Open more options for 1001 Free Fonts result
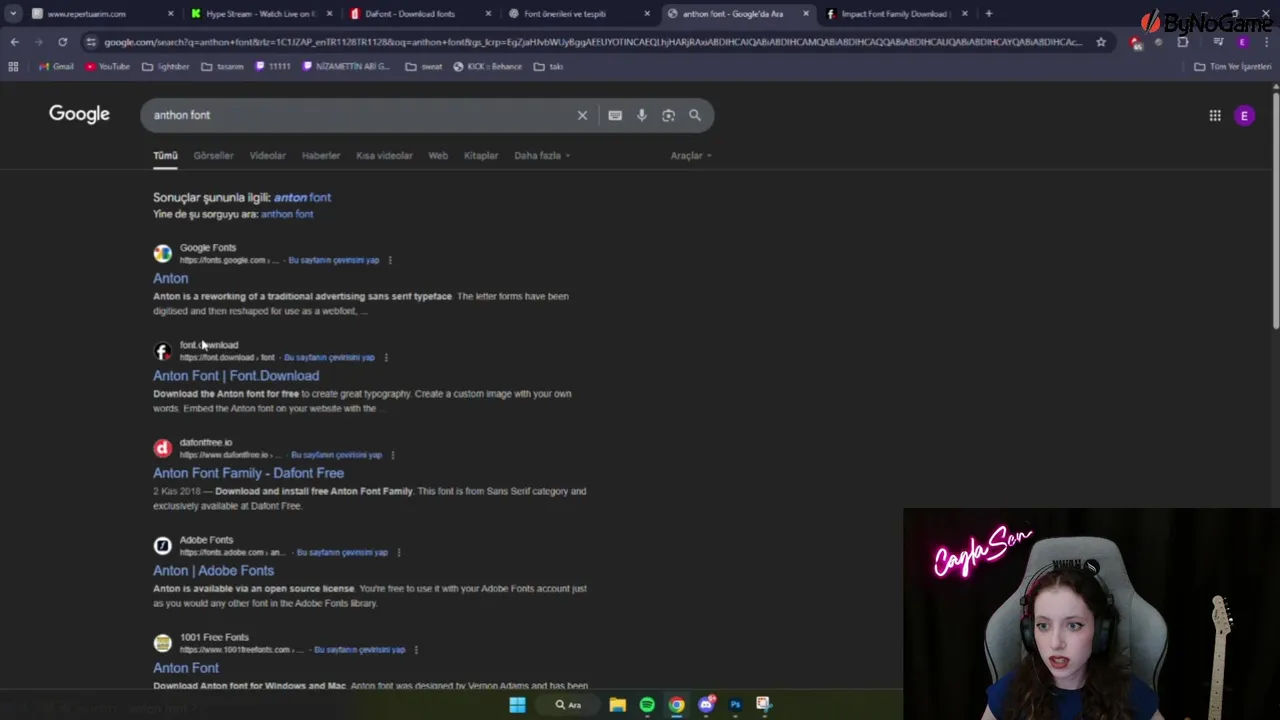1280x720 pixels. coord(416,650)
